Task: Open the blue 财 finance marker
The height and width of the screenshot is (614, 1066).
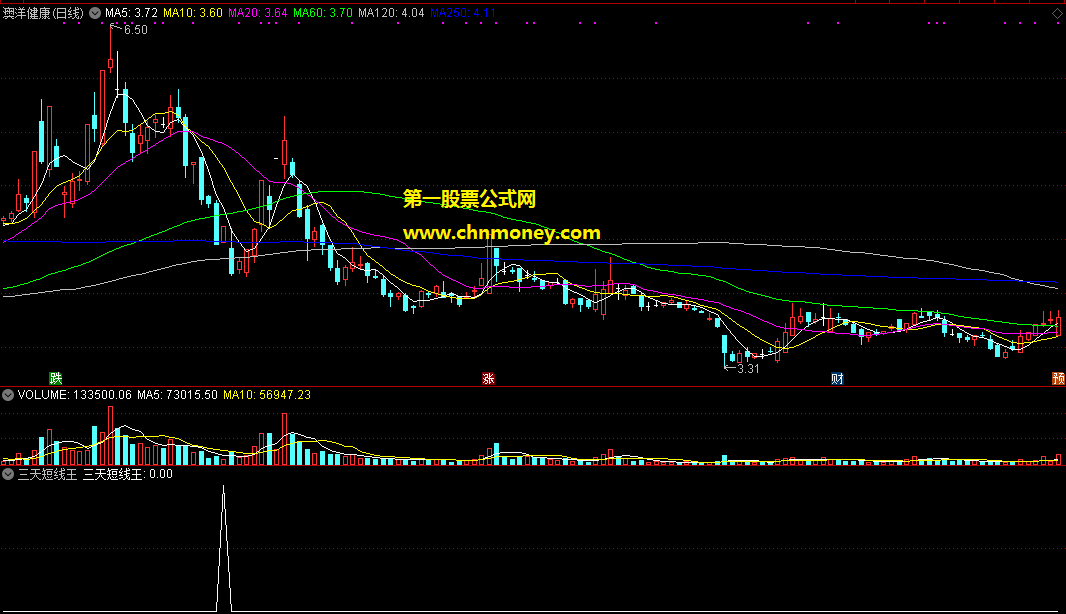Action: pos(837,379)
